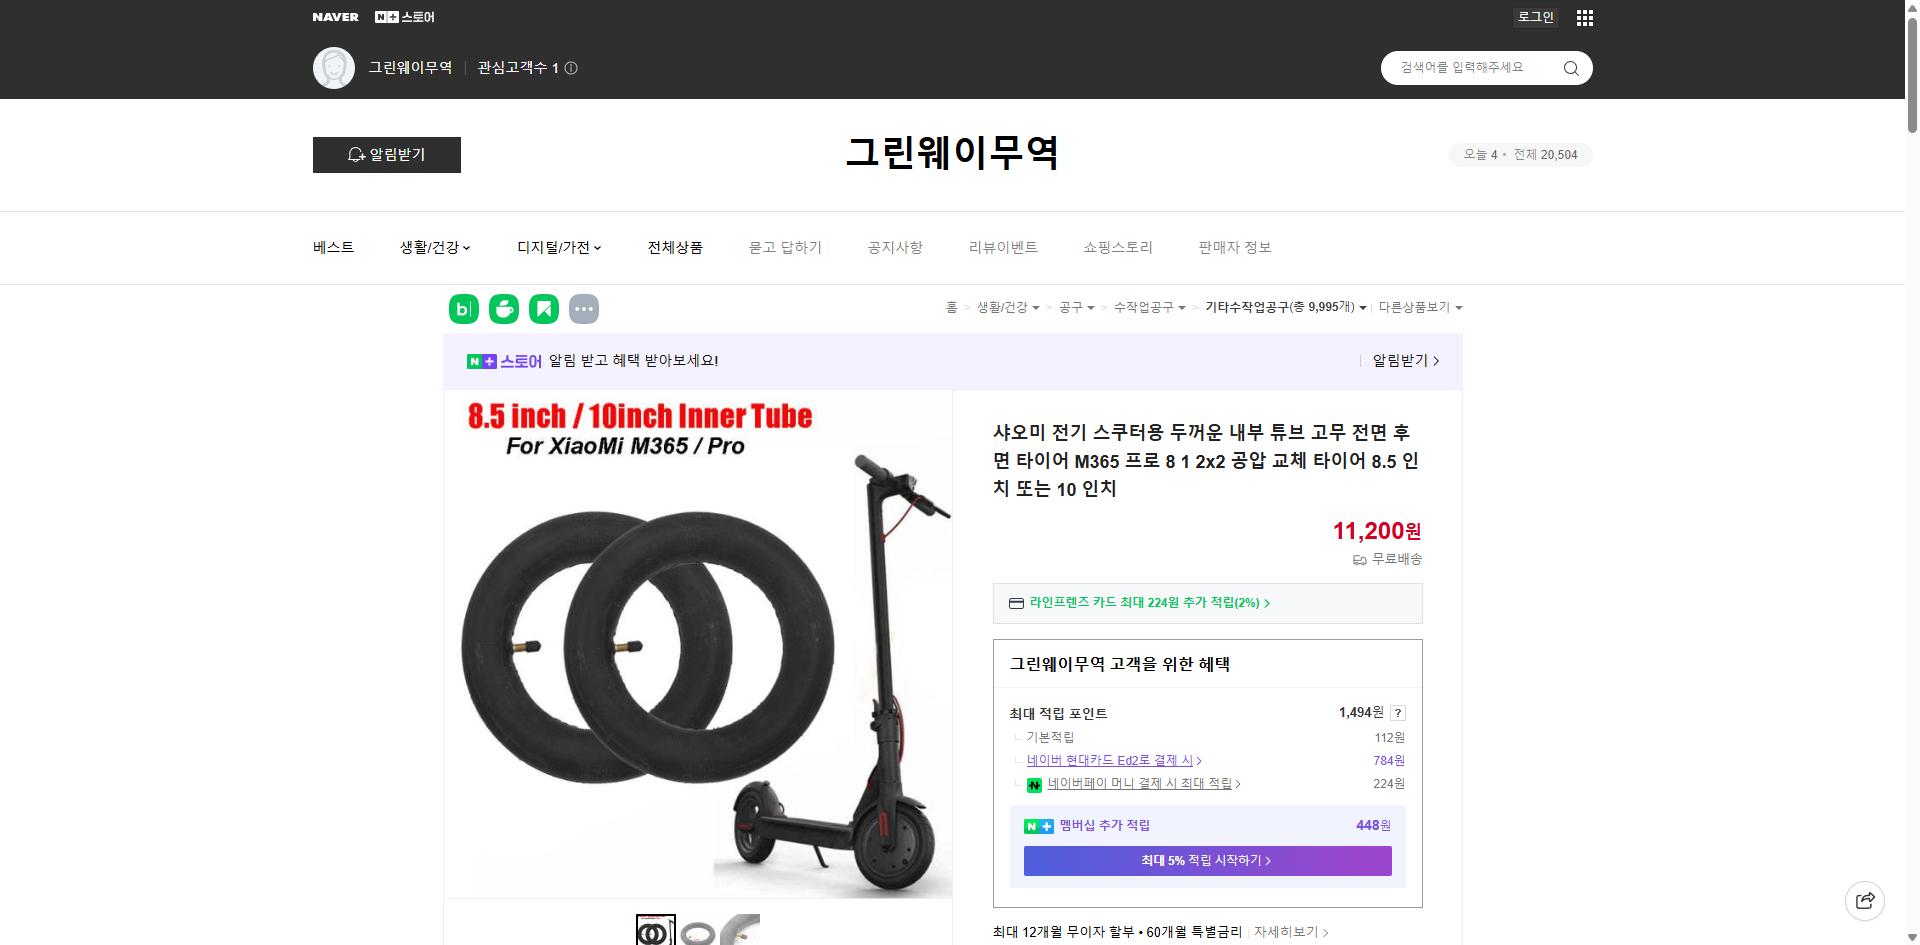Viewport: 1920px width, 945px height.
Task: Open the 다른상품보기 dropdown
Action: click(x=1419, y=308)
